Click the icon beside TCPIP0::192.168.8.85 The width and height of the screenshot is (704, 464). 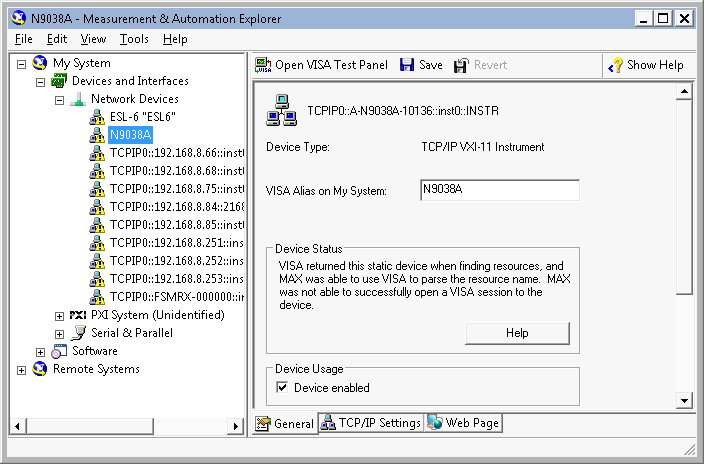coord(97,225)
